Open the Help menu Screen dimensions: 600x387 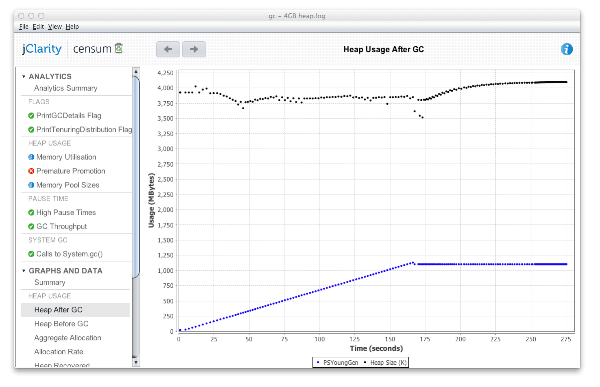point(72,26)
